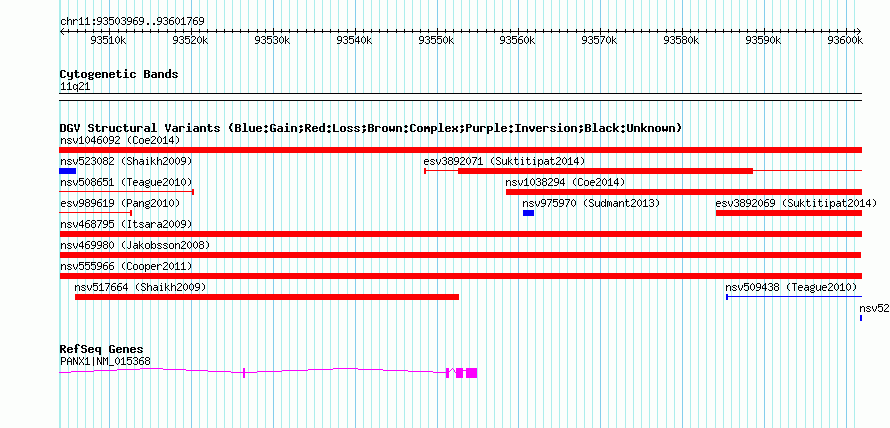Click the red bar under nsv517664

click(x=267, y=297)
